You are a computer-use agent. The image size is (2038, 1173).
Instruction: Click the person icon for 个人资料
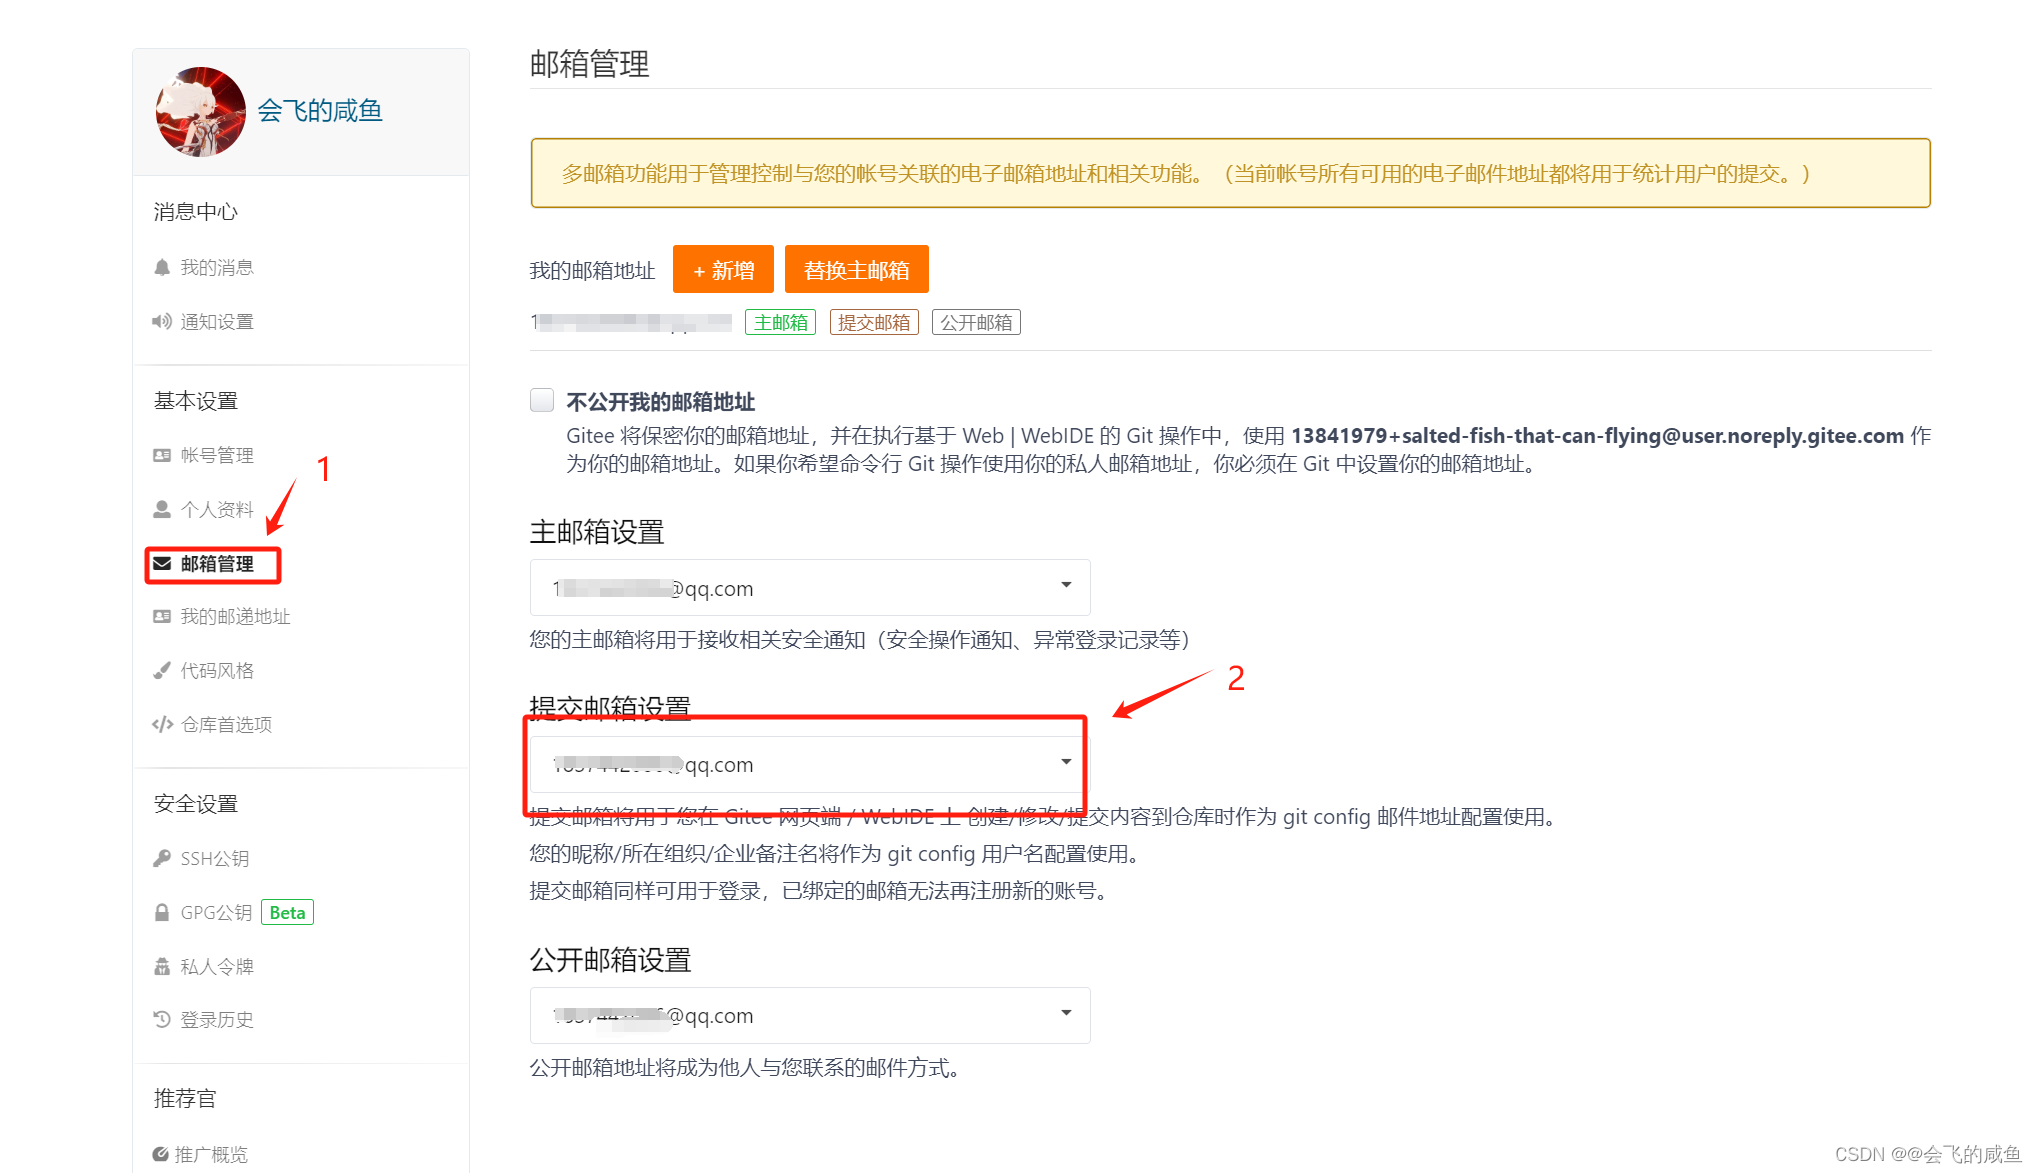tap(161, 509)
